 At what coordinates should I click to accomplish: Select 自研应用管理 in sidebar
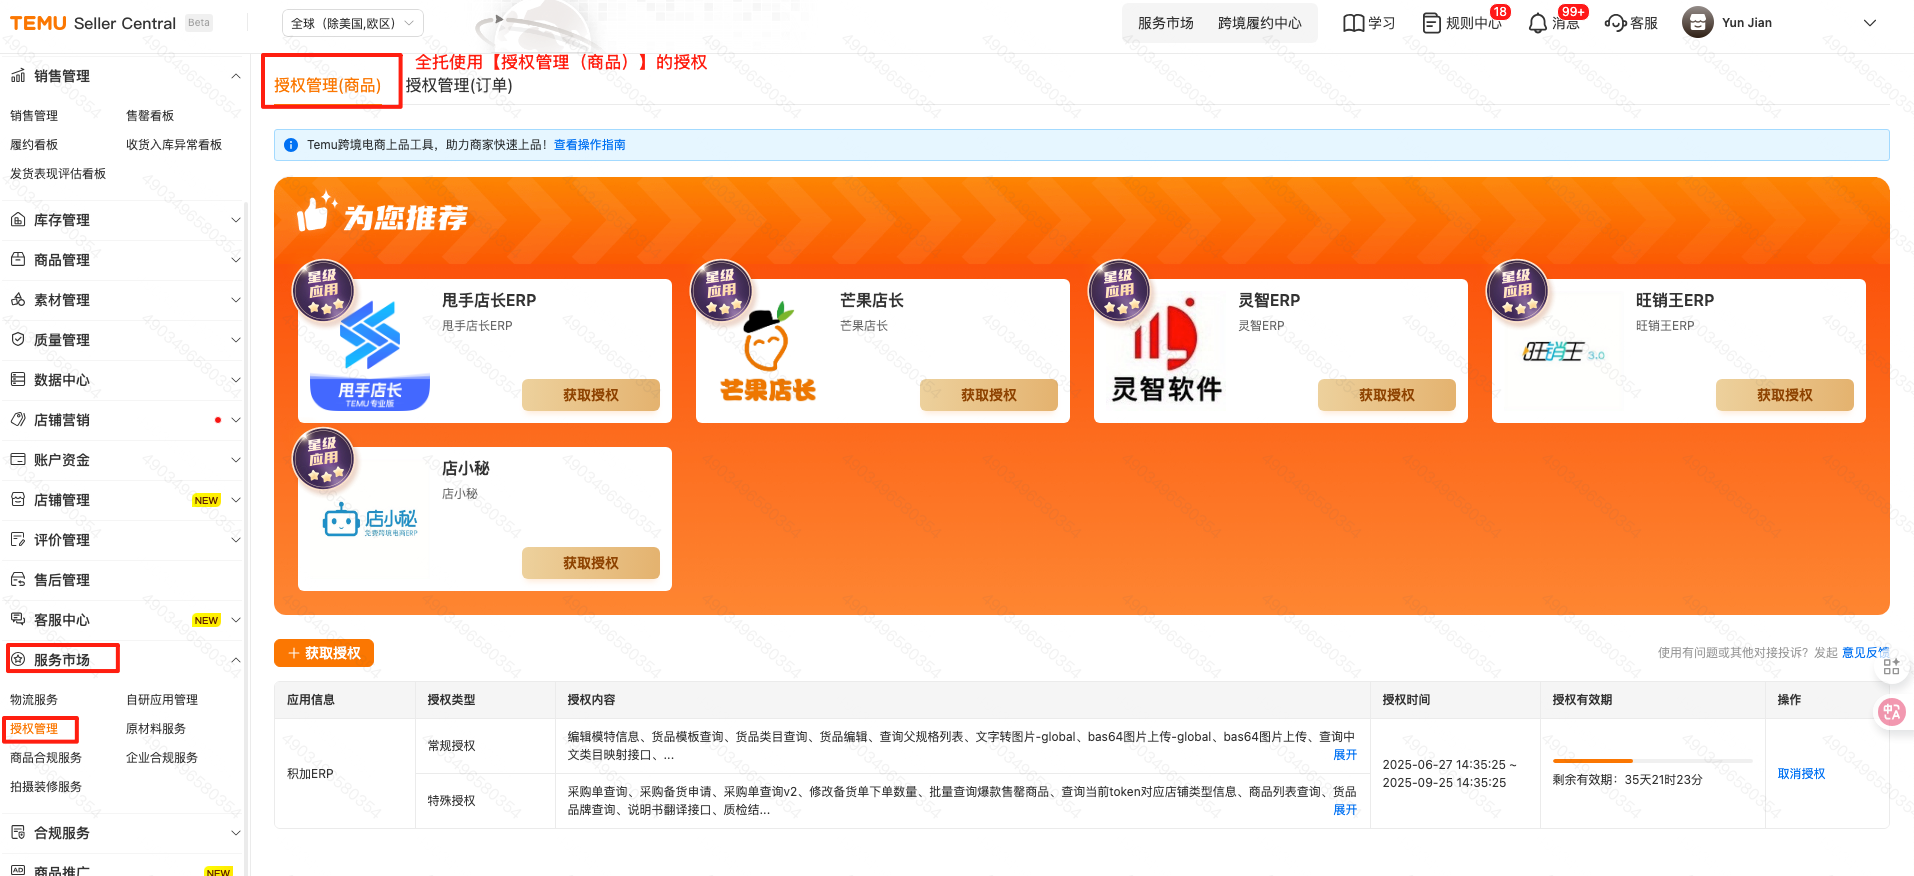(162, 700)
